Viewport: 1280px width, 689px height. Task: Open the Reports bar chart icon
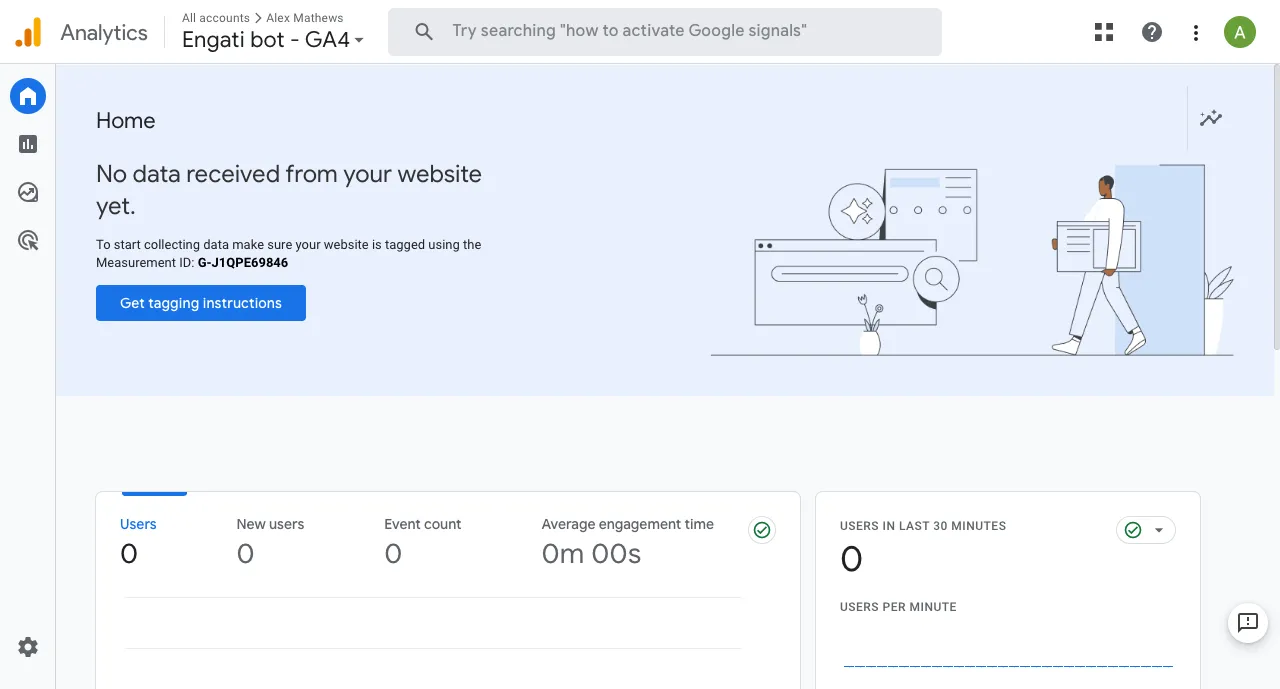(x=28, y=144)
